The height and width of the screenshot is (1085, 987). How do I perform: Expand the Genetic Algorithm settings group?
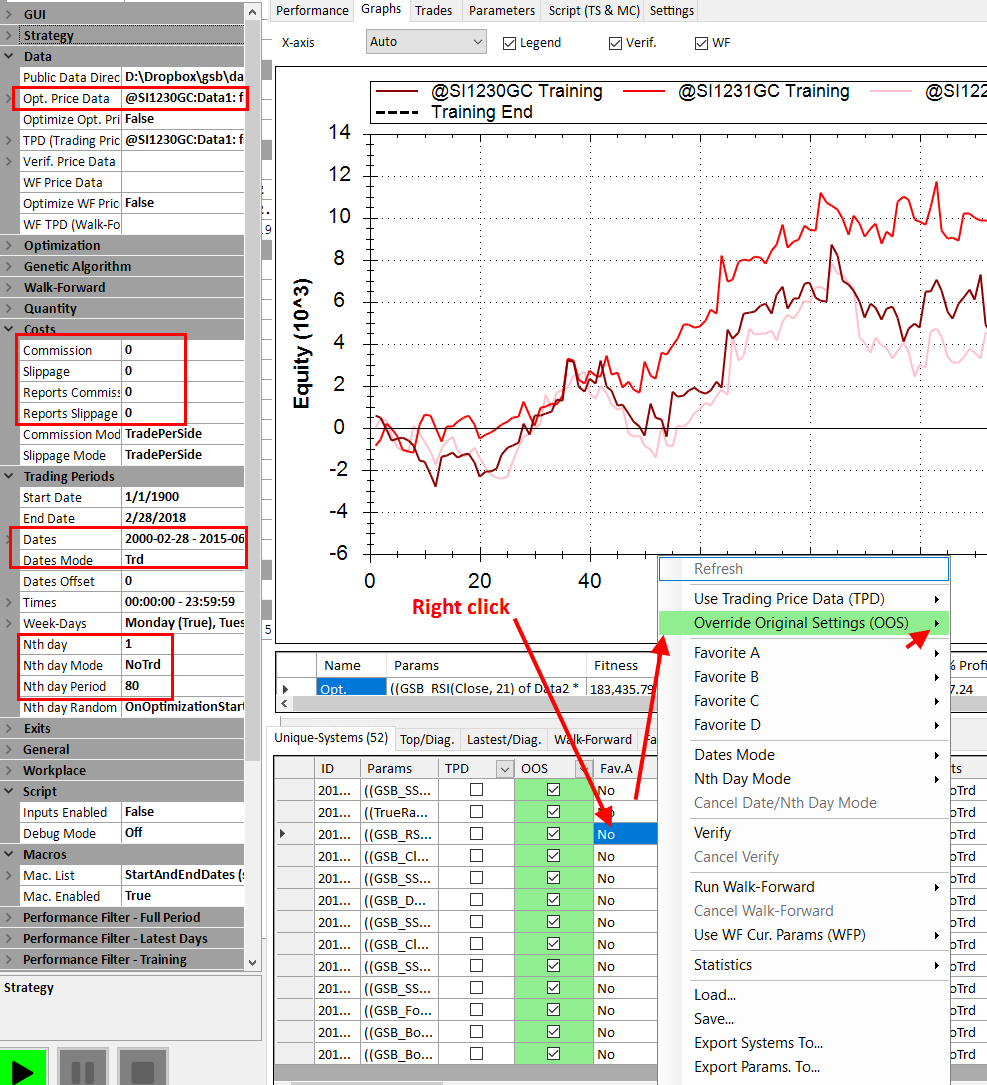(9, 267)
